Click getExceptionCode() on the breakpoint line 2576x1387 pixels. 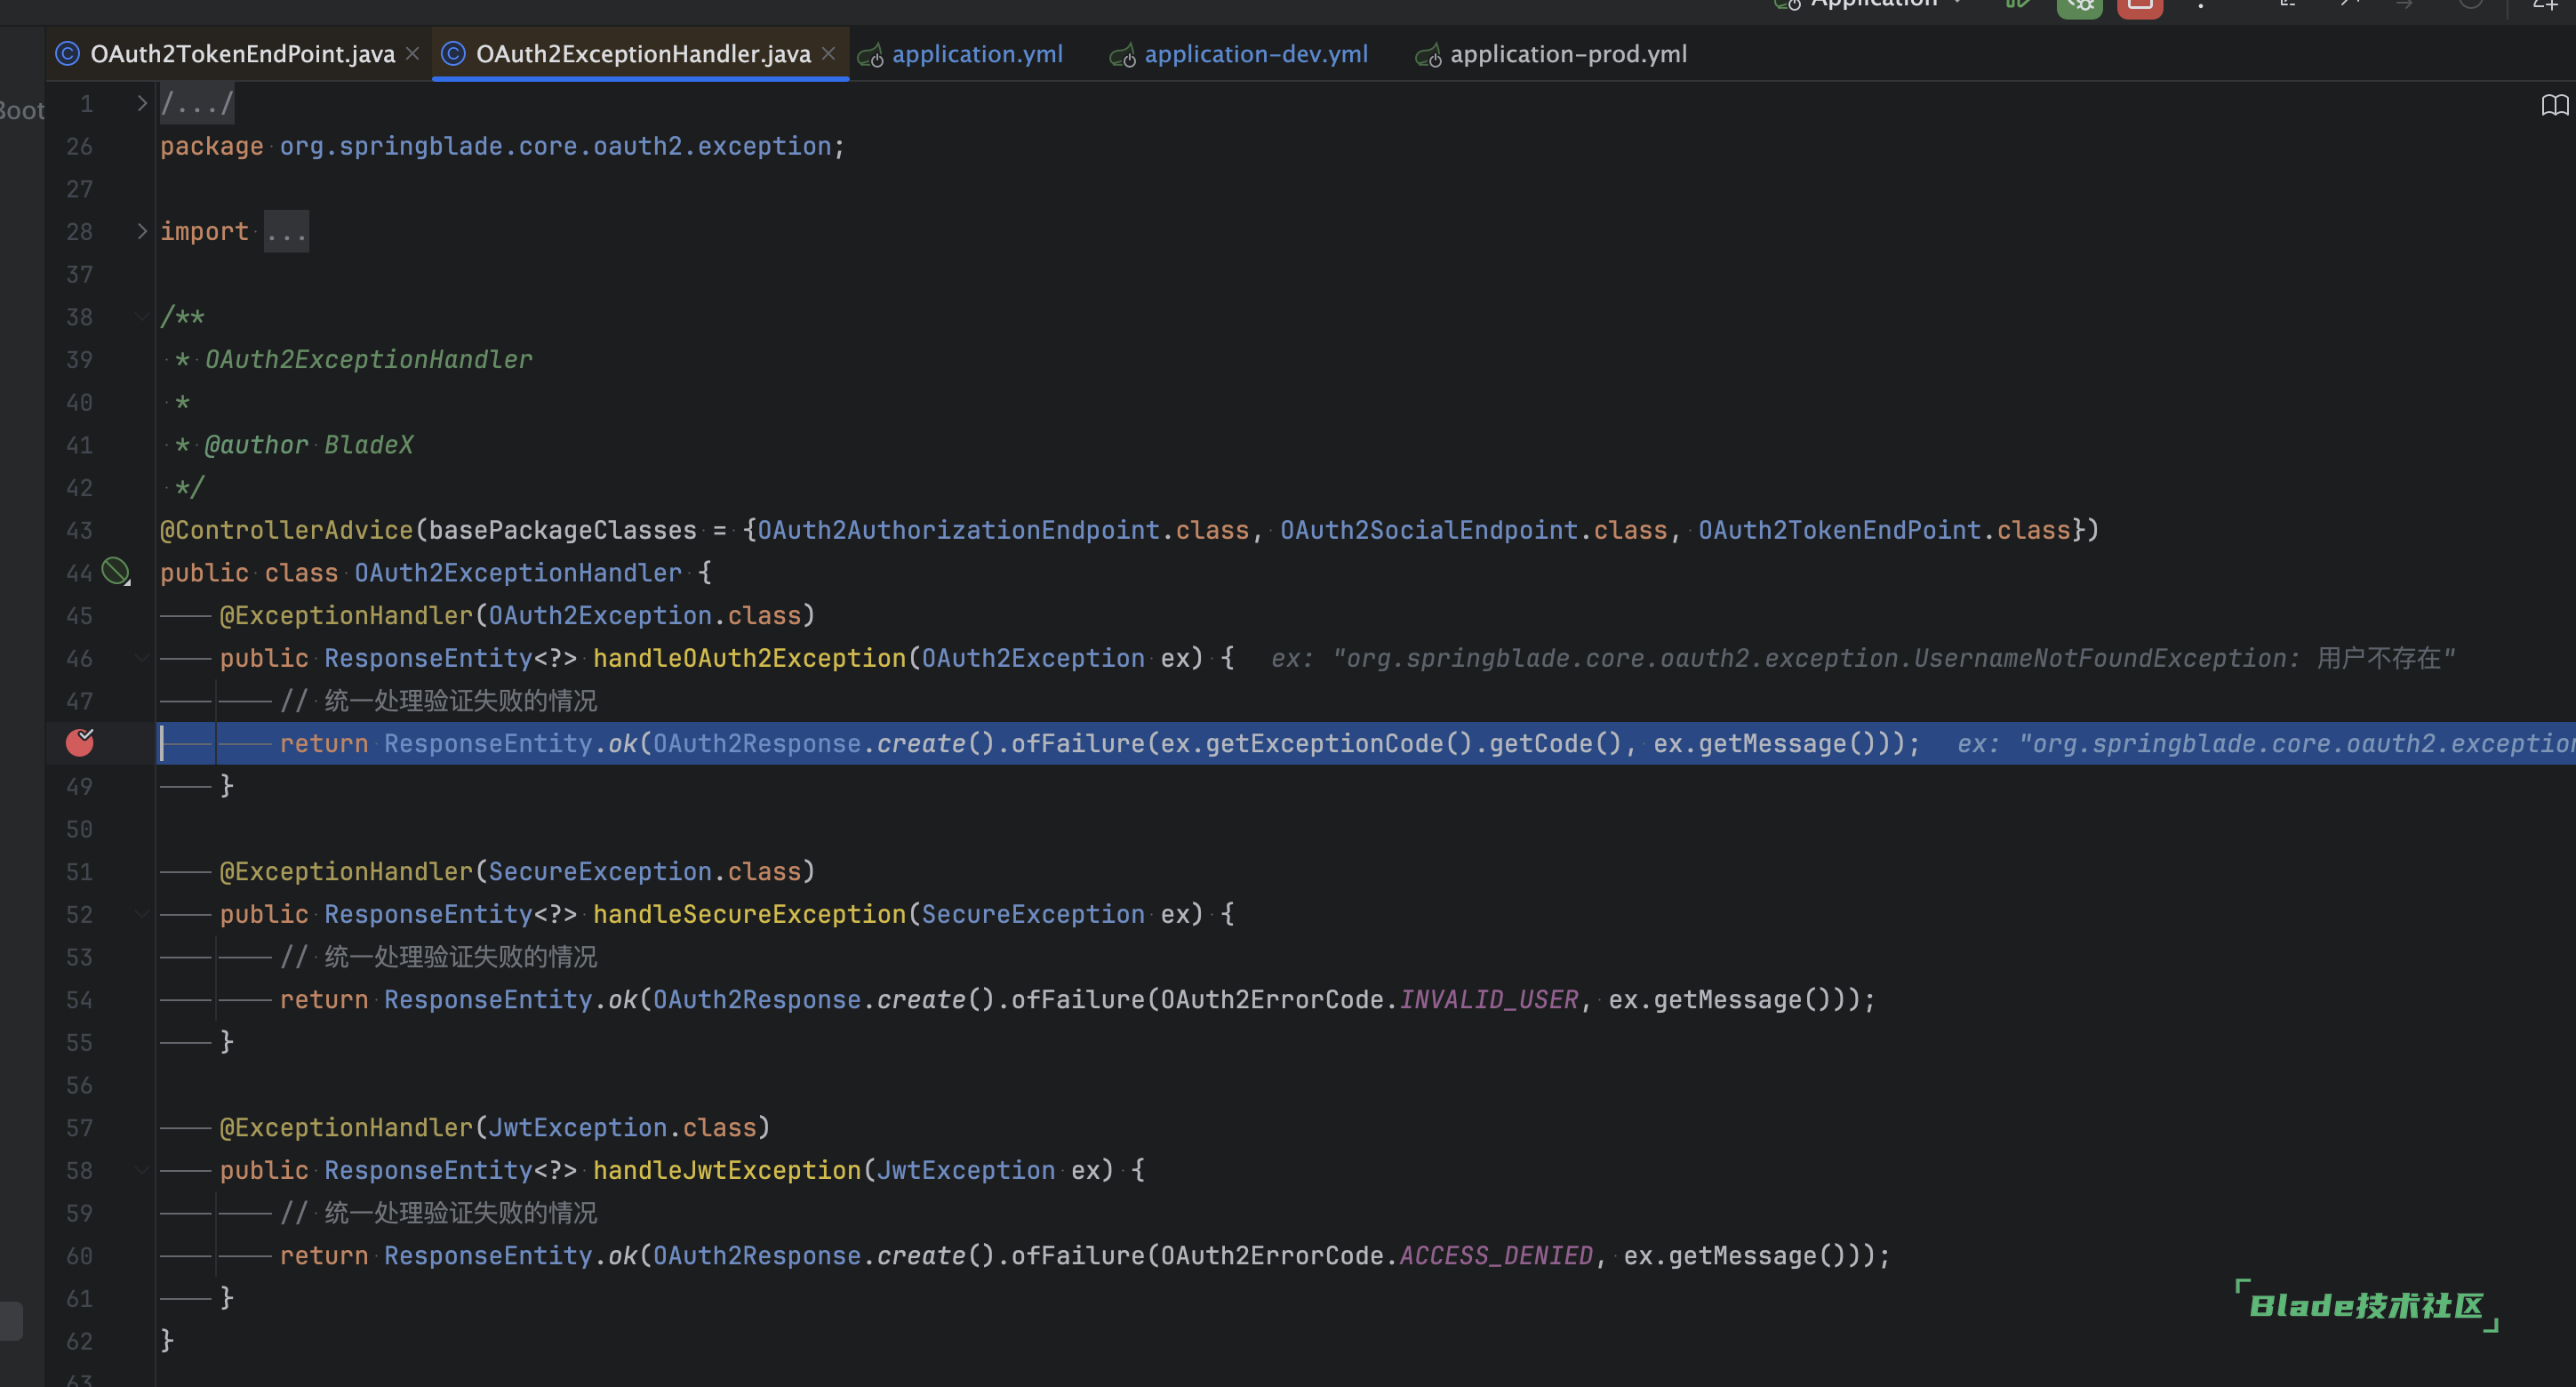[1339, 743]
